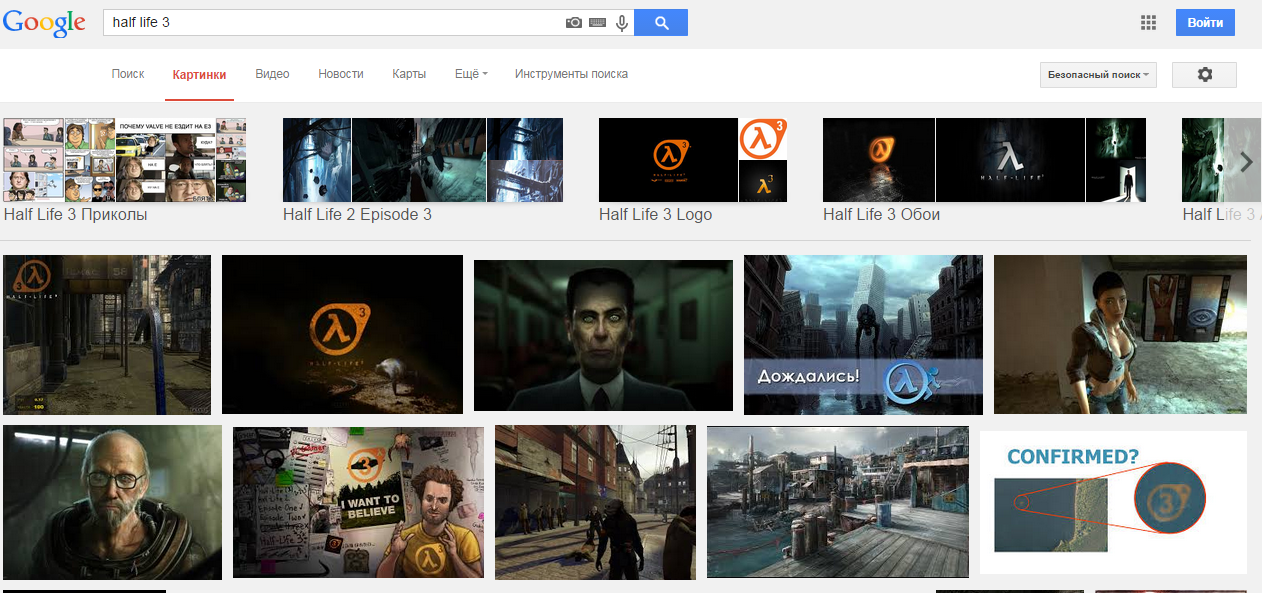Switch to the Поиск tab

(128, 74)
